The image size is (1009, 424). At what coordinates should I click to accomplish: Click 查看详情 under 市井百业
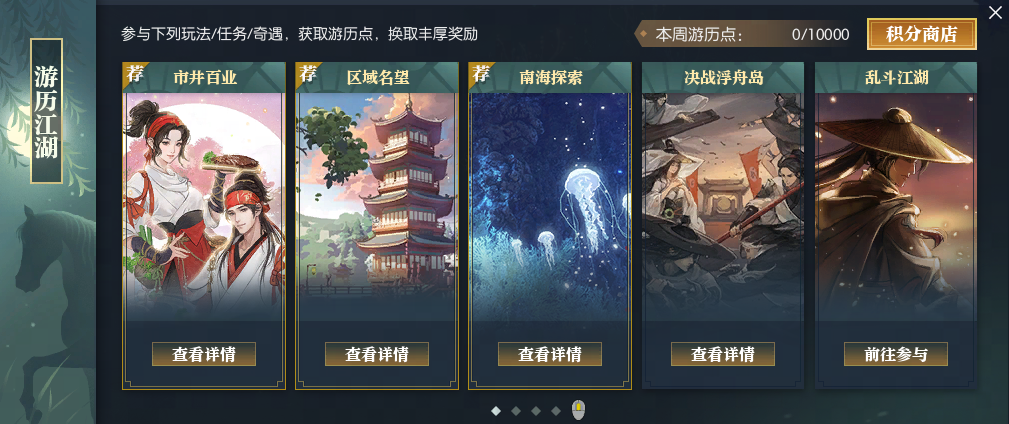point(204,354)
